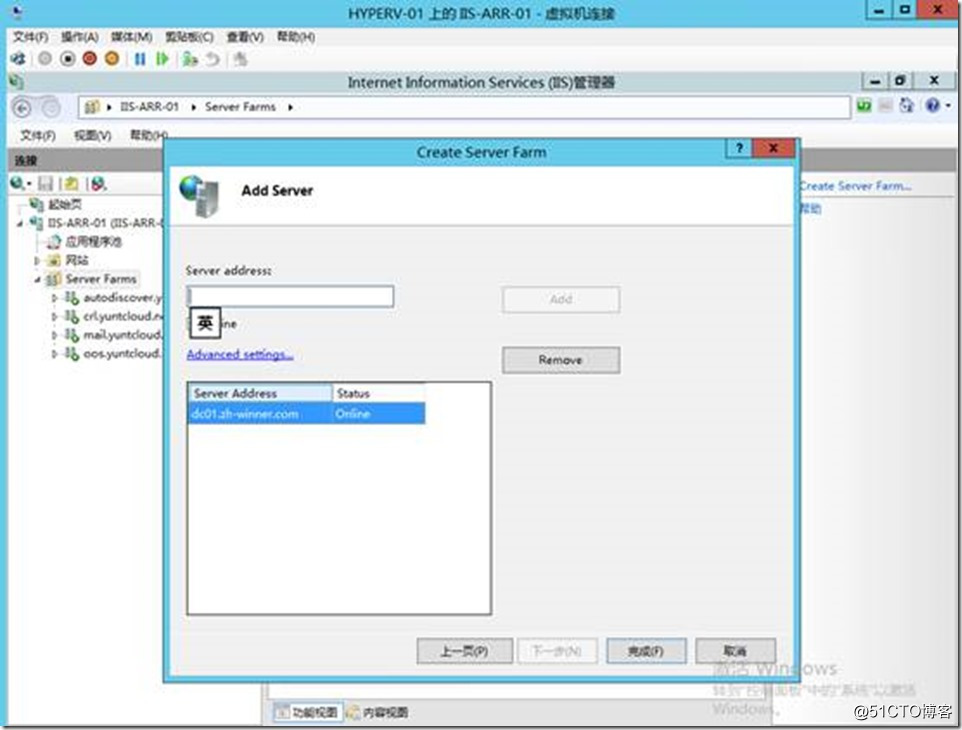Click the greyed Stop icon beside refresh
Screen dimensions: 962x730
click(885, 106)
